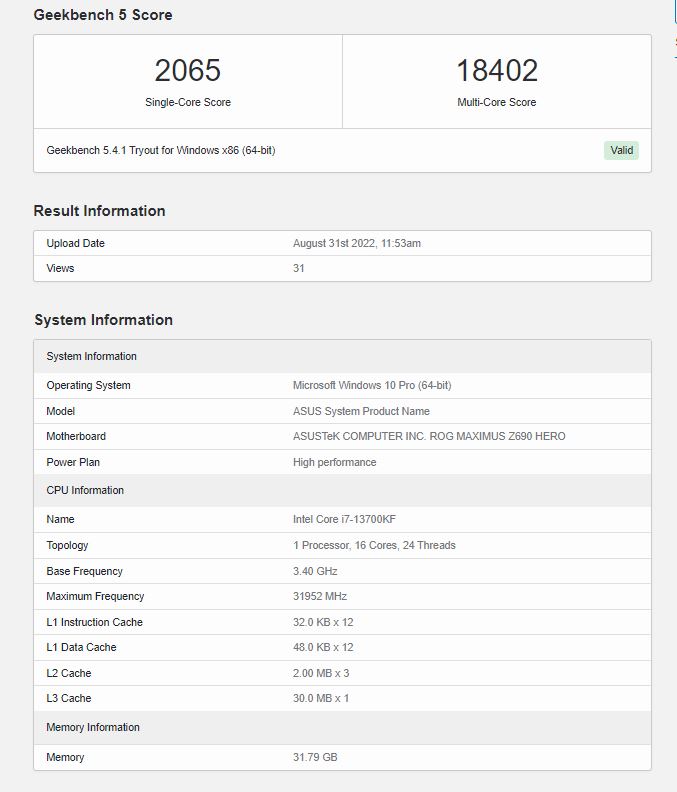677x792 pixels.
Task: Click the Power Plan label
Action: pyautogui.click(x=73, y=462)
